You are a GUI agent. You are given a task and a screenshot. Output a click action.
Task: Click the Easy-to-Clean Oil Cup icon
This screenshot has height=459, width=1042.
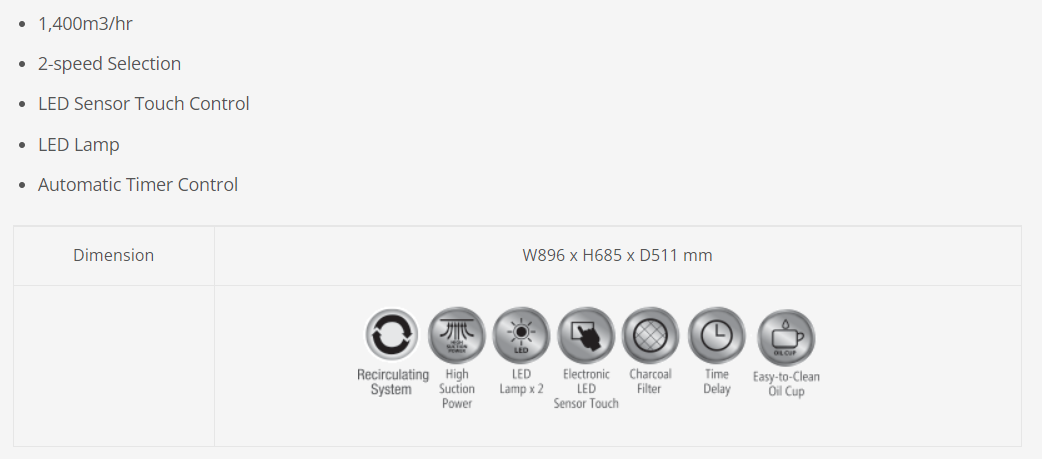click(x=786, y=337)
